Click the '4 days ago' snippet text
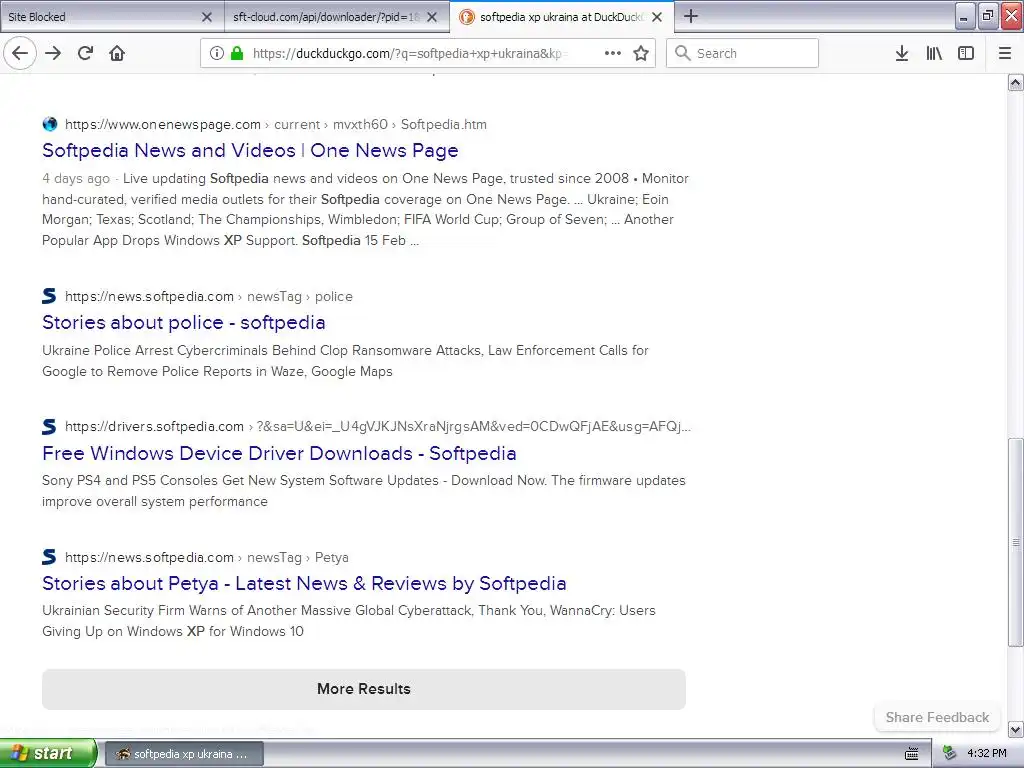Image resolution: width=1024 pixels, height=768 pixels. [x=76, y=178]
